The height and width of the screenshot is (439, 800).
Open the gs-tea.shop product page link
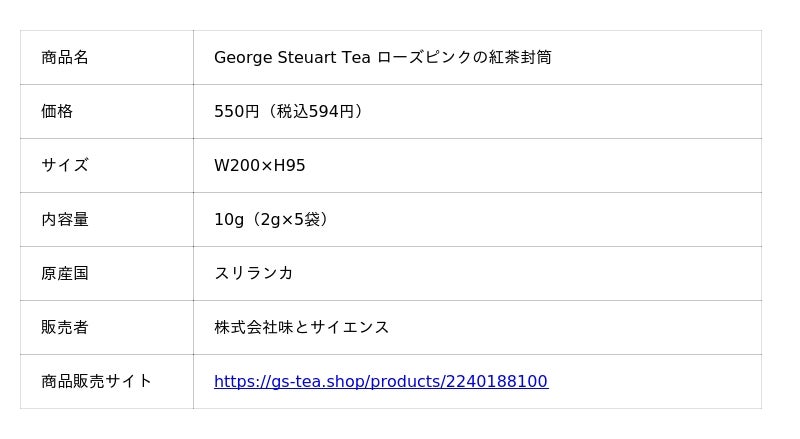coord(380,381)
